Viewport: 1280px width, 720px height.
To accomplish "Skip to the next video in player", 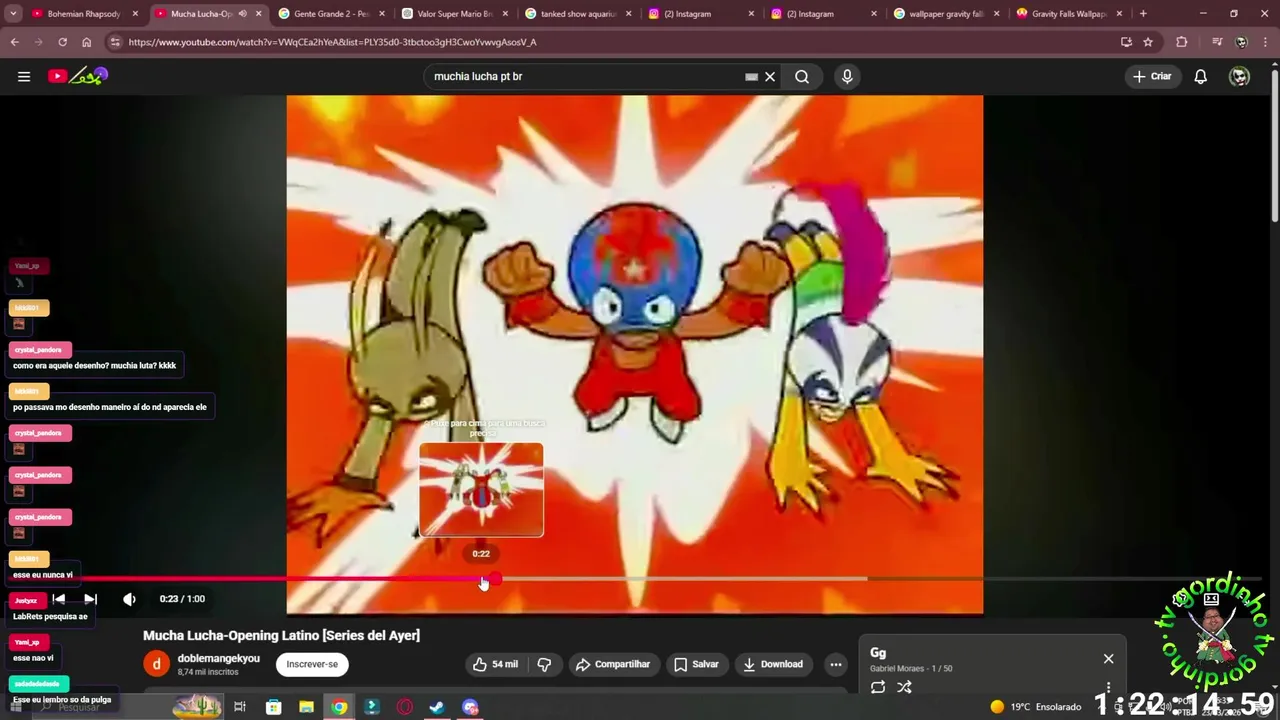I will 90,599.
